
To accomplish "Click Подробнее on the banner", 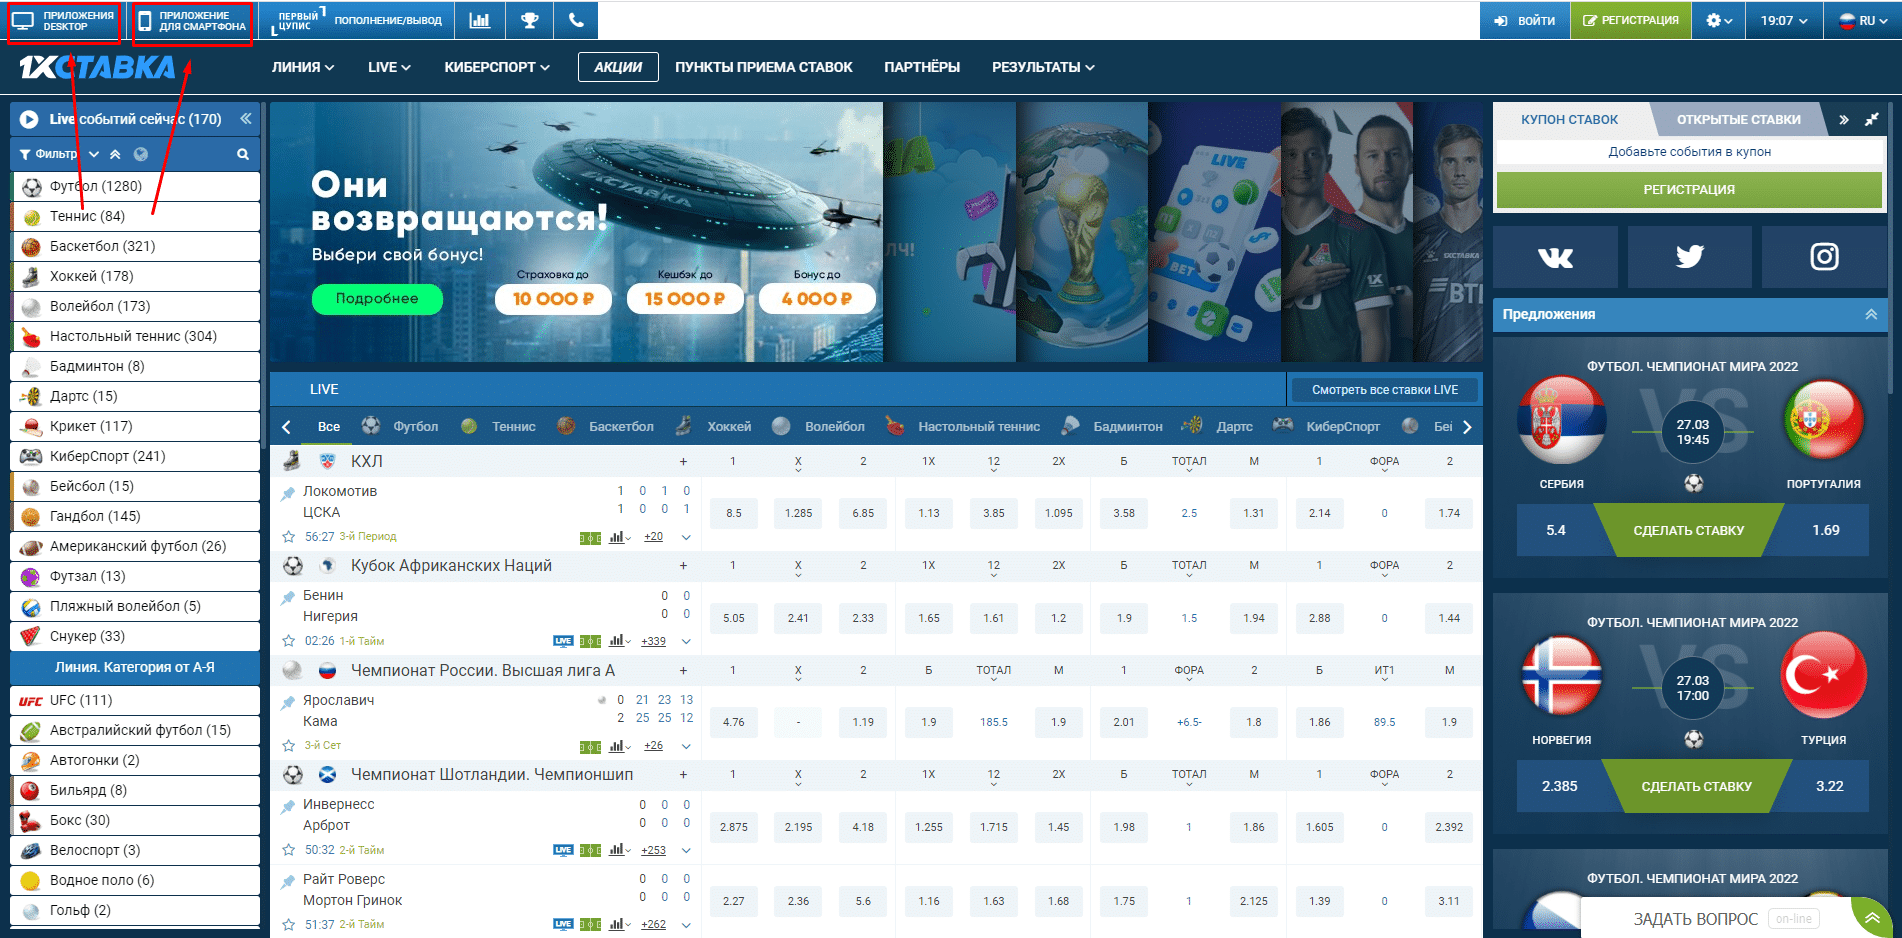I will click(377, 298).
